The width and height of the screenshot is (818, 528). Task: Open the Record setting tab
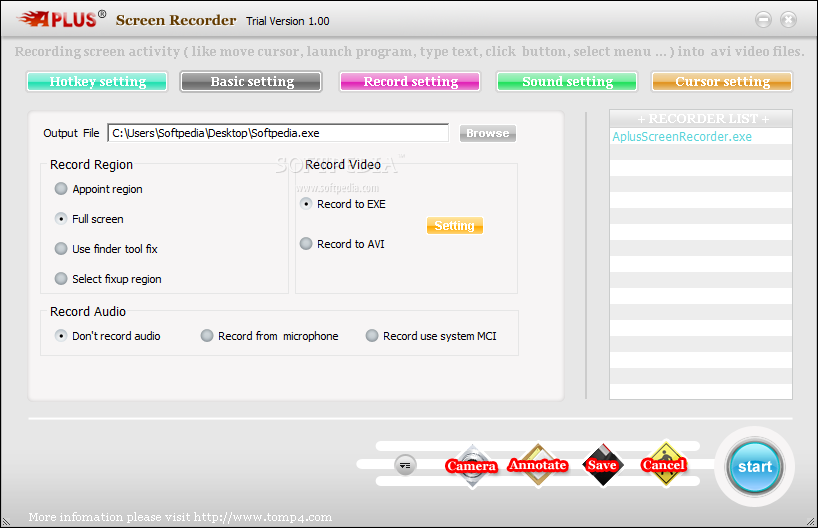pyautogui.click(x=410, y=81)
